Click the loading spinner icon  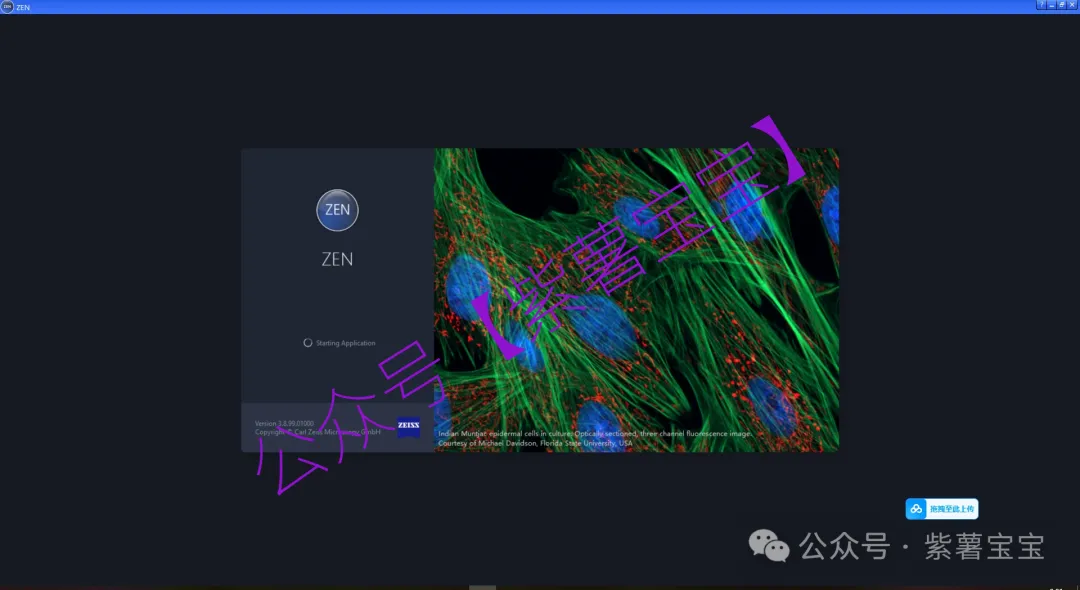click(308, 343)
